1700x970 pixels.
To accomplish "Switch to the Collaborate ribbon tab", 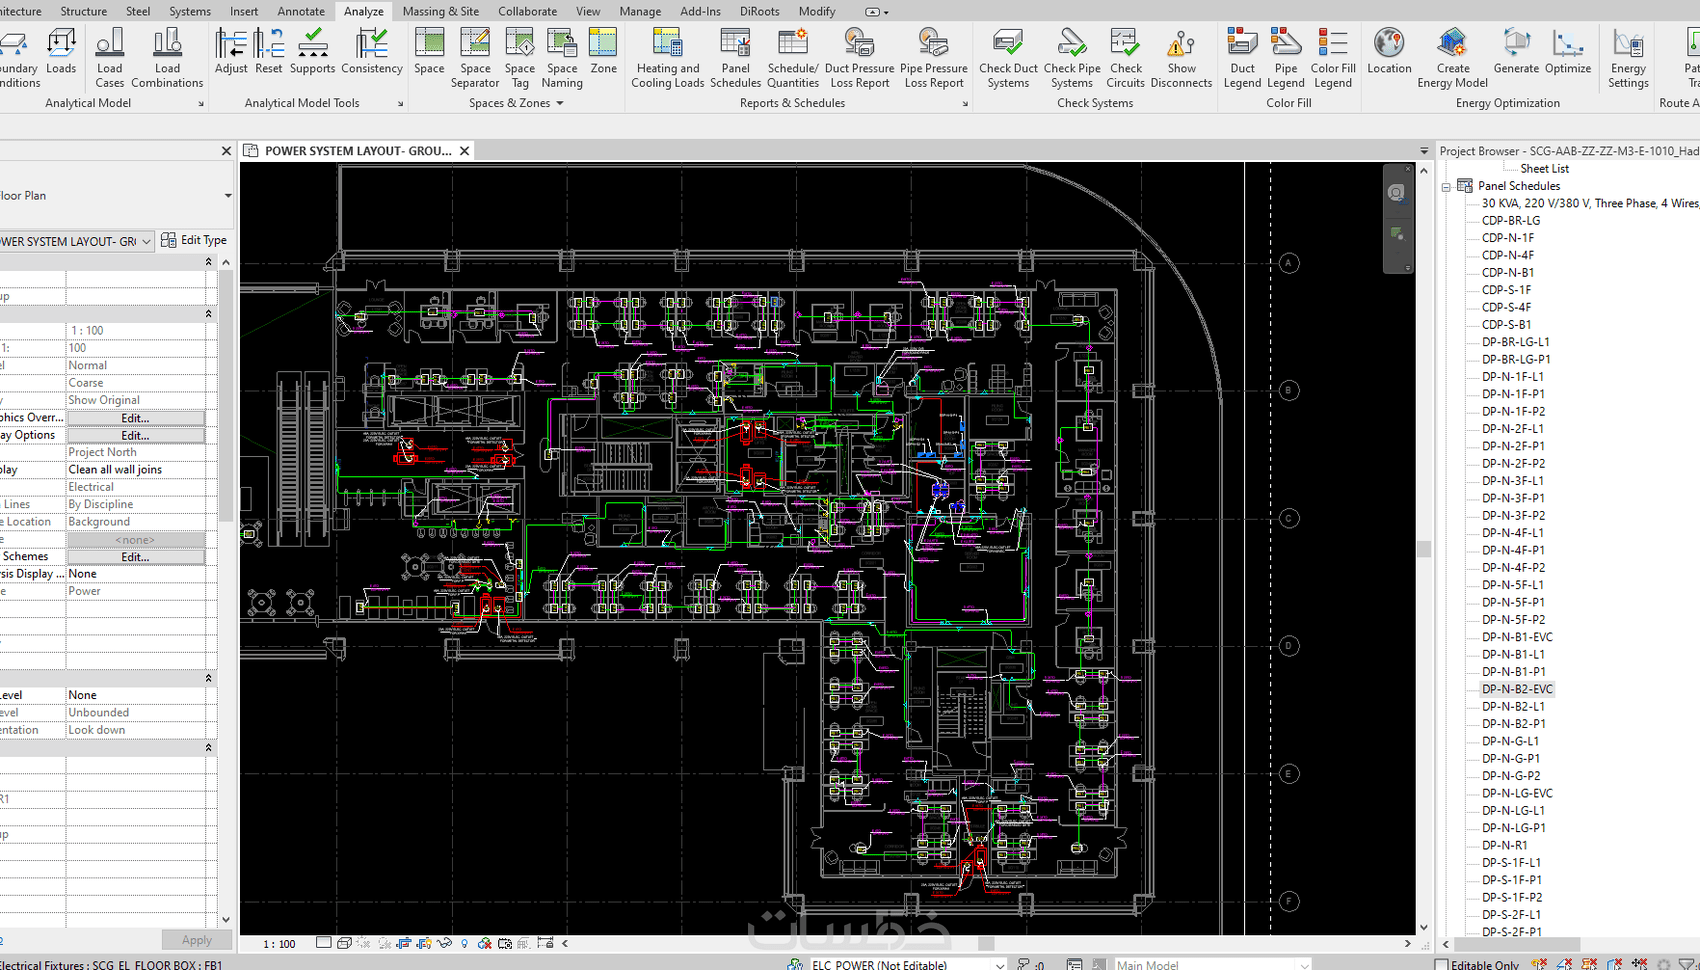I will click(527, 11).
